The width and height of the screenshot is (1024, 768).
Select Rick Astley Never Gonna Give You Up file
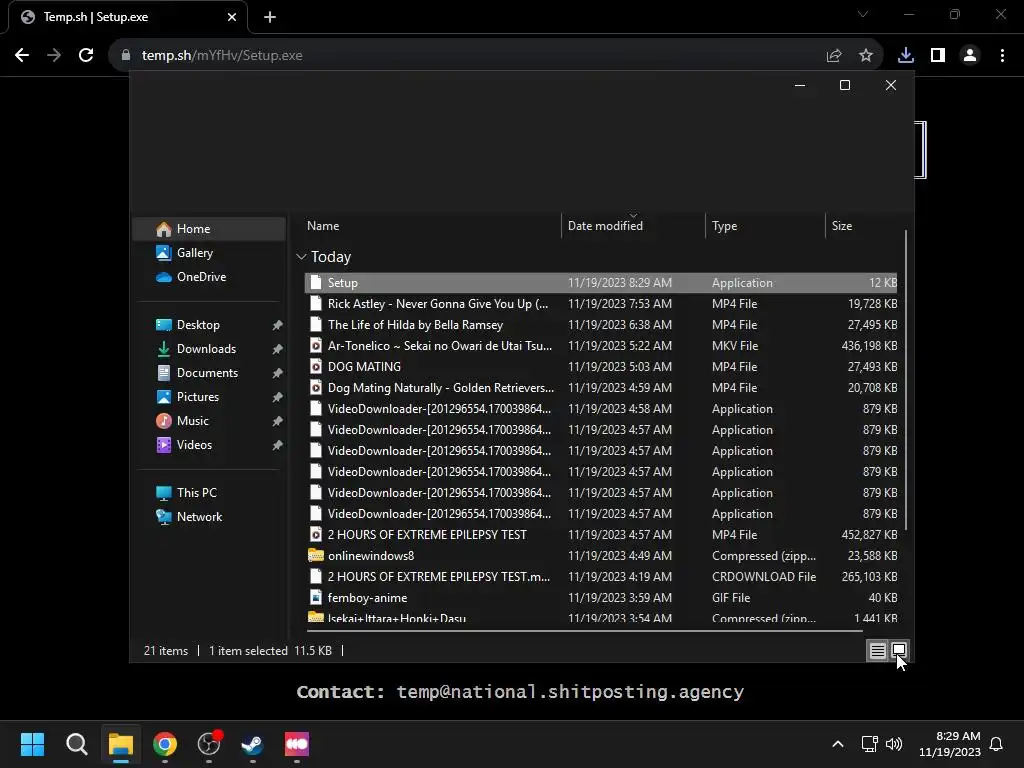(601, 304)
